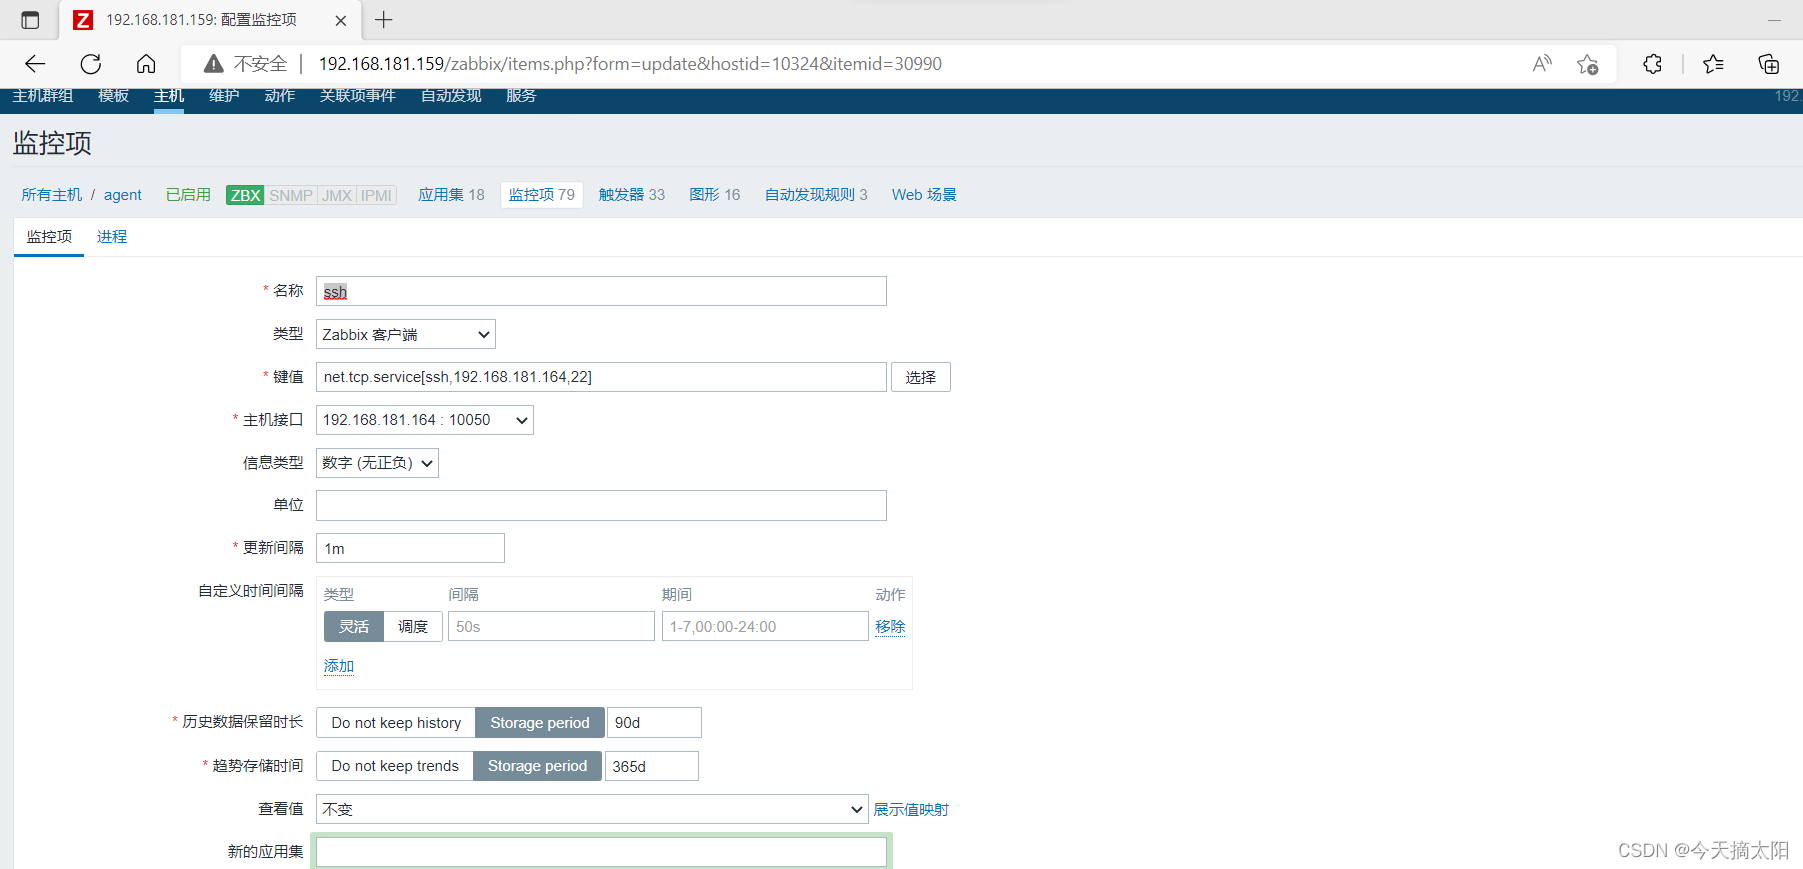Screen dimensions: 1803x869
Task: Open browser extensions puzzle icon
Action: pyautogui.click(x=1653, y=64)
